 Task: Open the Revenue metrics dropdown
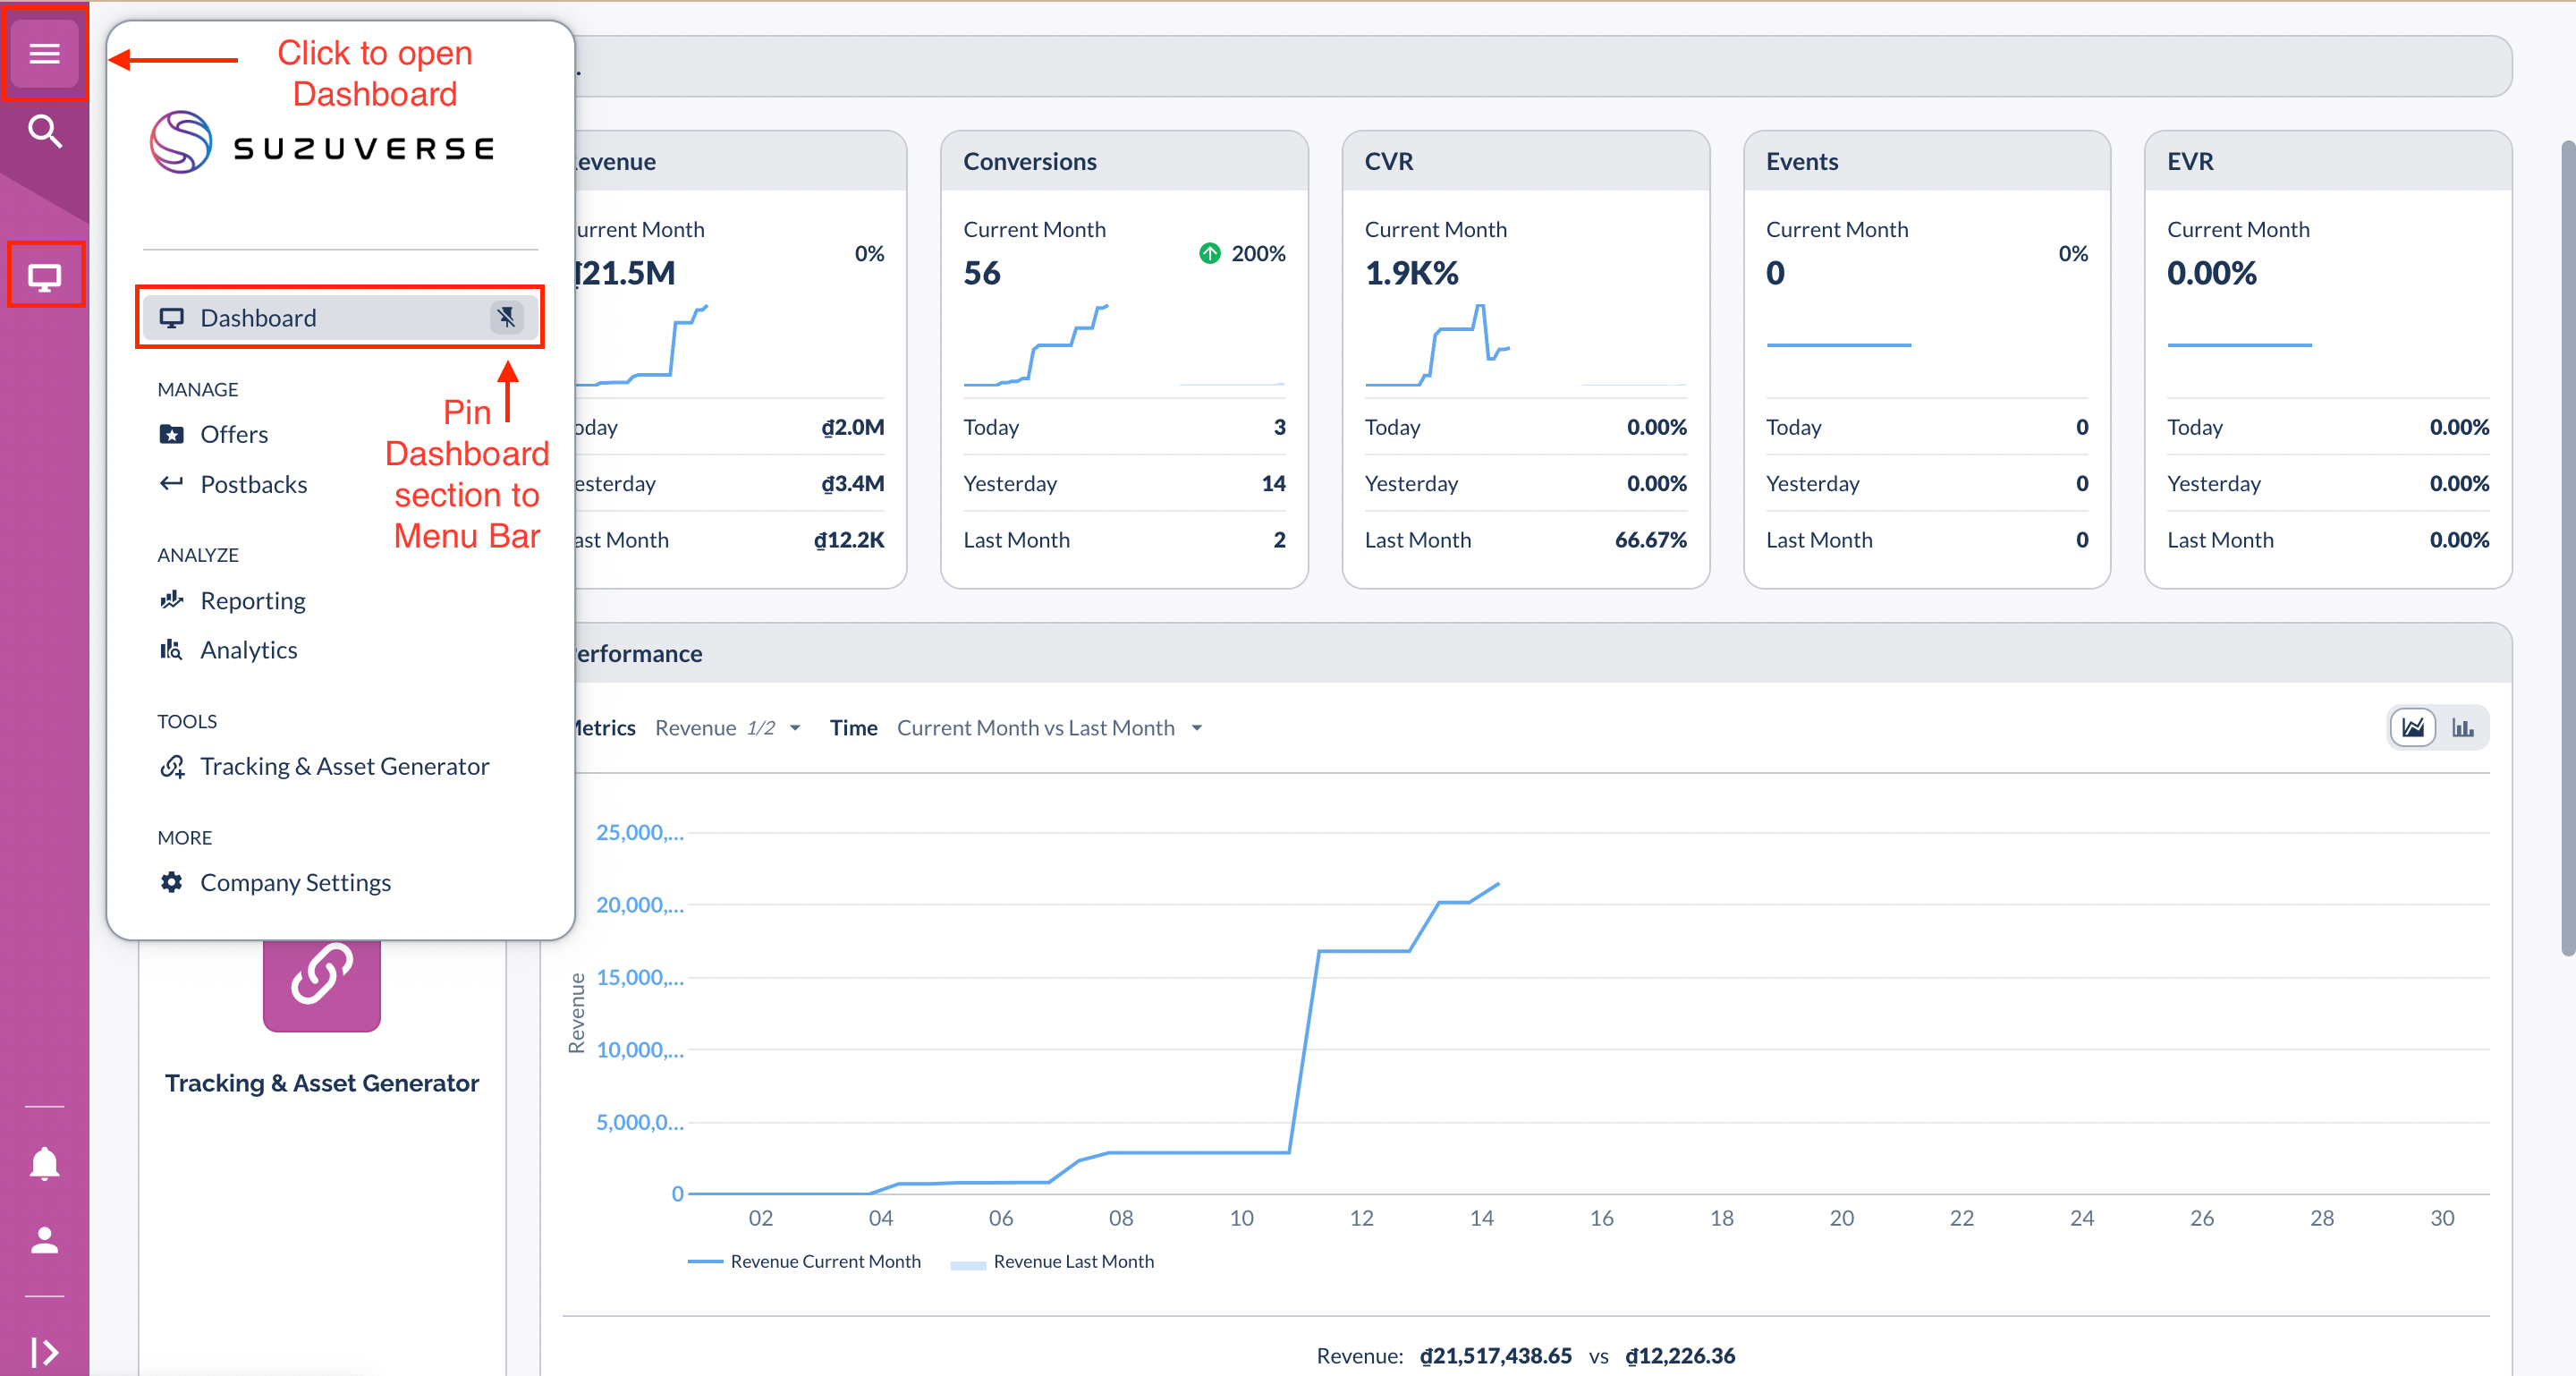click(x=727, y=728)
